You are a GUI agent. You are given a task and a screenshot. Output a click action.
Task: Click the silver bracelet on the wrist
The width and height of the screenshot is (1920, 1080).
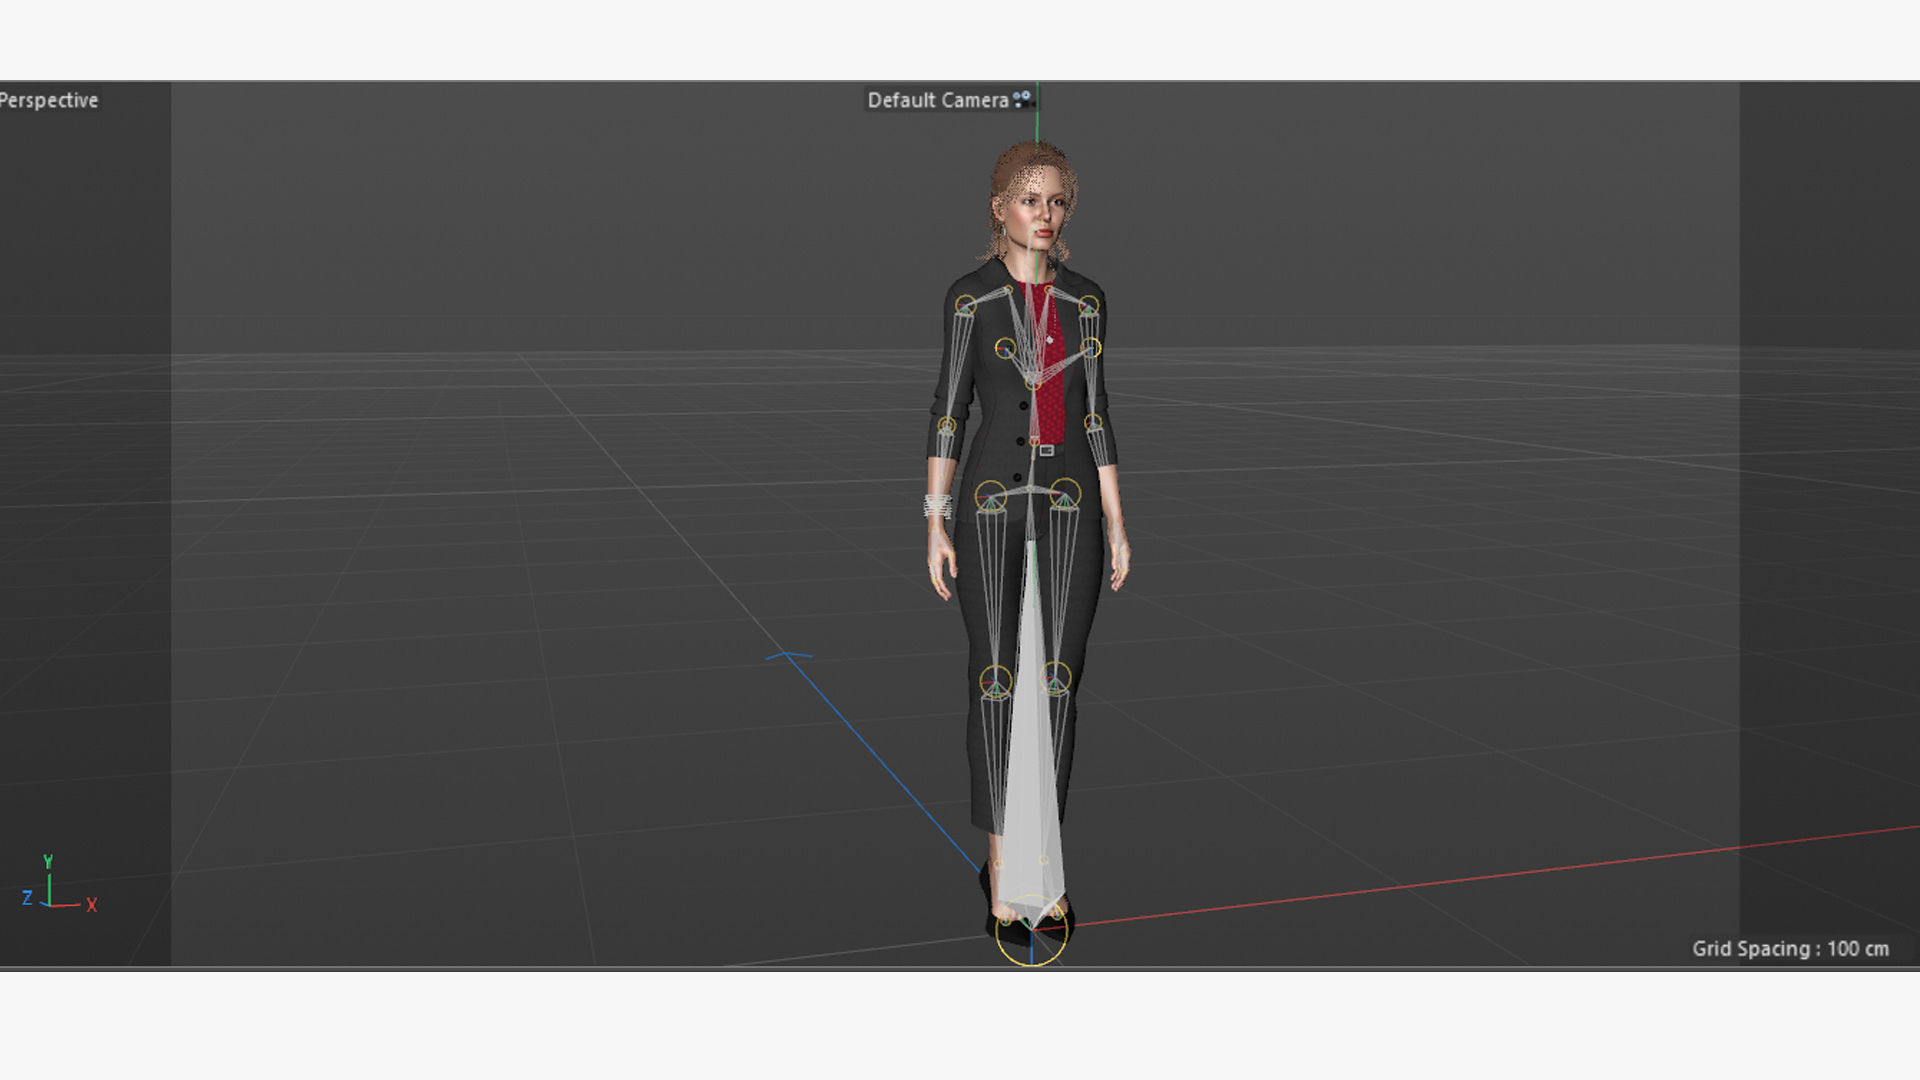[x=937, y=506]
